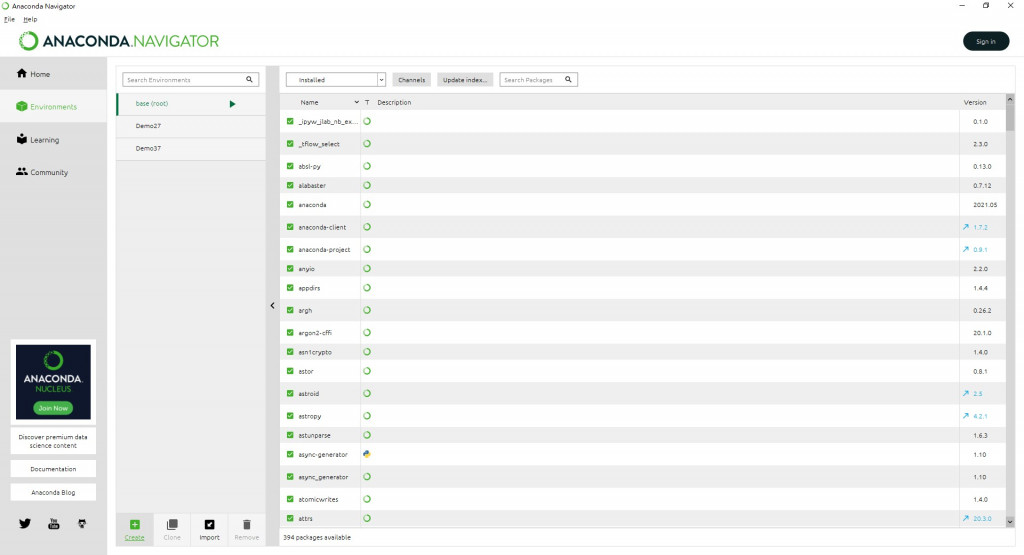The image size is (1024, 555).
Task: Open the Anaconda Blog link
Action: [x=53, y=492]
